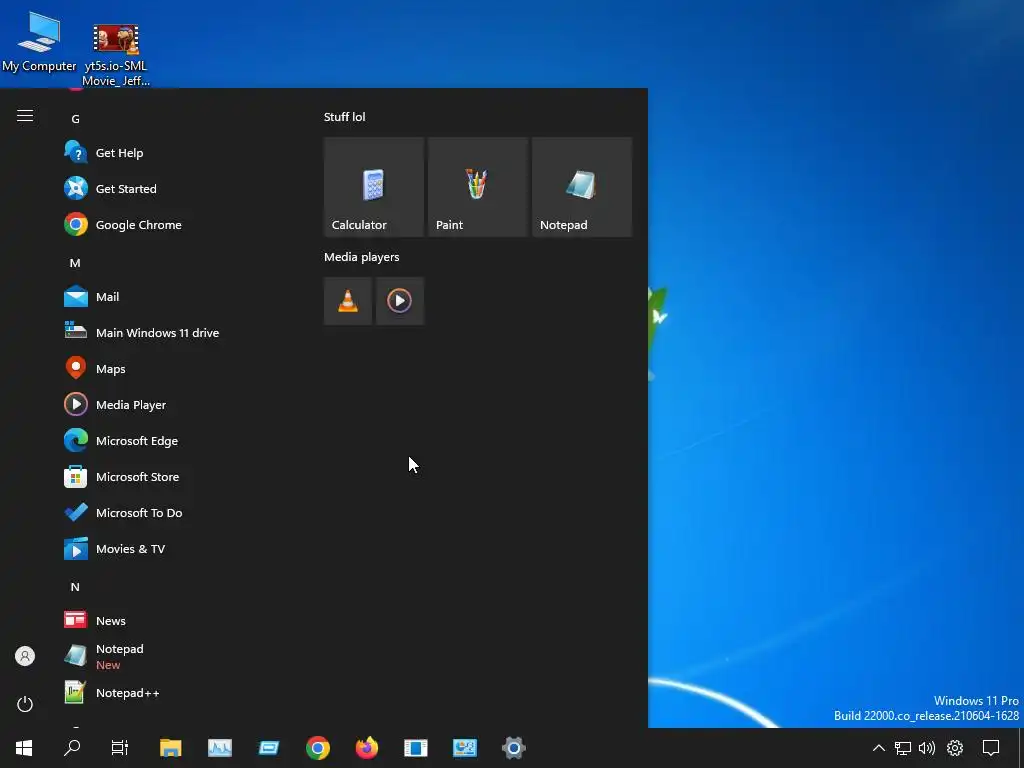Open the volume tray icon
The image size is (1024, 768).
click(x=927, y=748)
